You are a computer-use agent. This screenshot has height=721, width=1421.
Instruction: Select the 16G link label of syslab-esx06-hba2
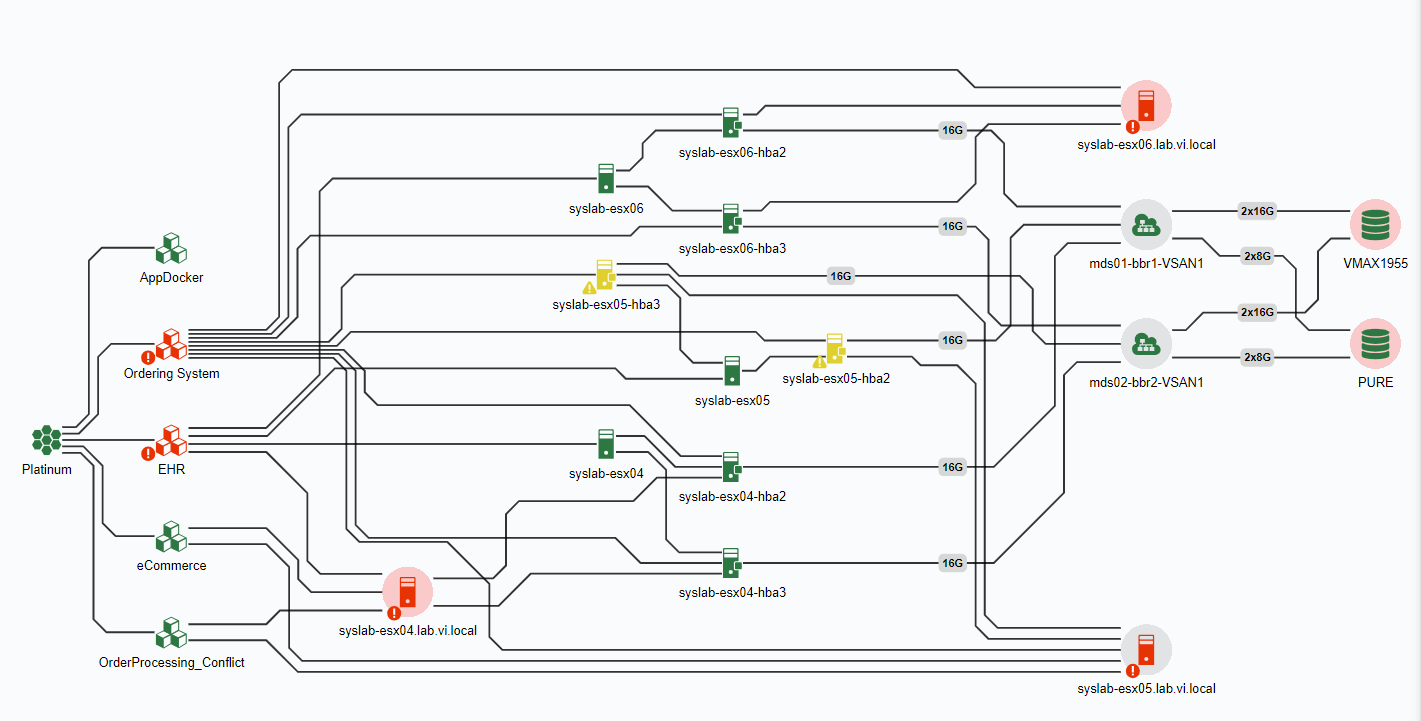point(952,130)
